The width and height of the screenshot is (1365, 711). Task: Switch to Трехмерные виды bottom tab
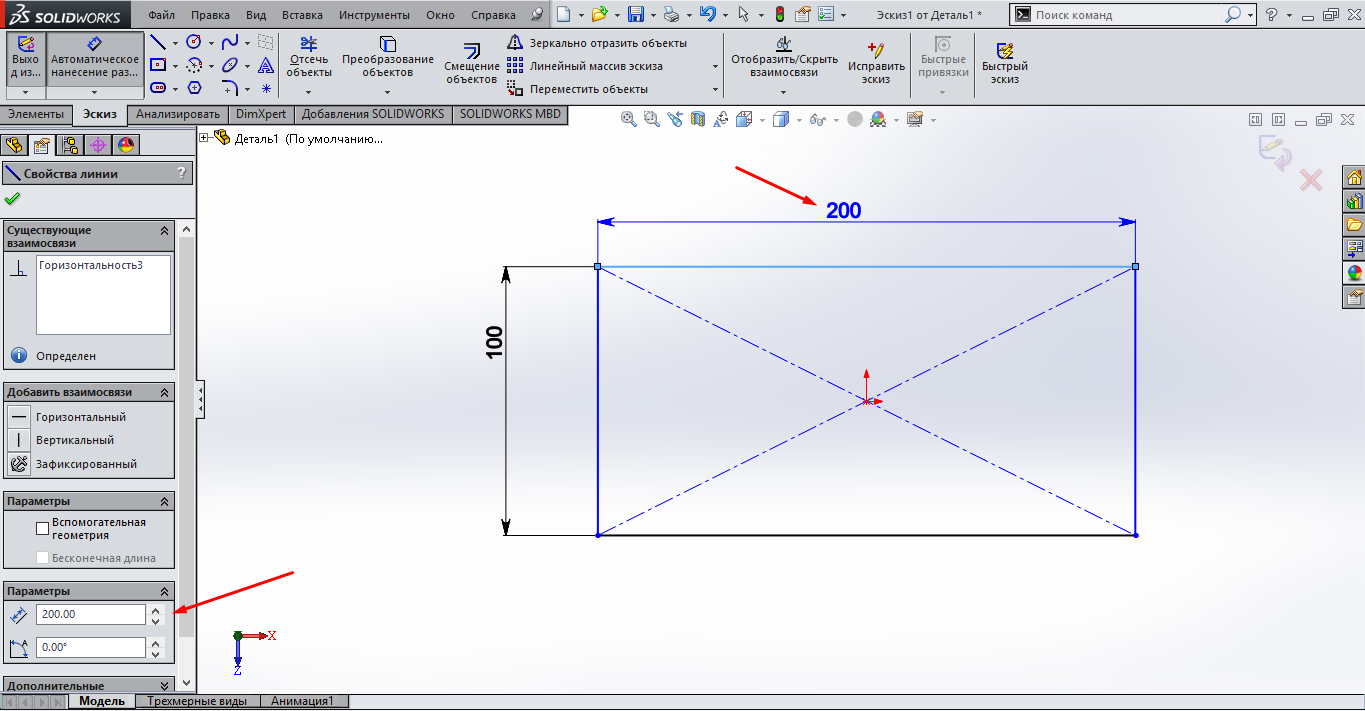point(197,701)
